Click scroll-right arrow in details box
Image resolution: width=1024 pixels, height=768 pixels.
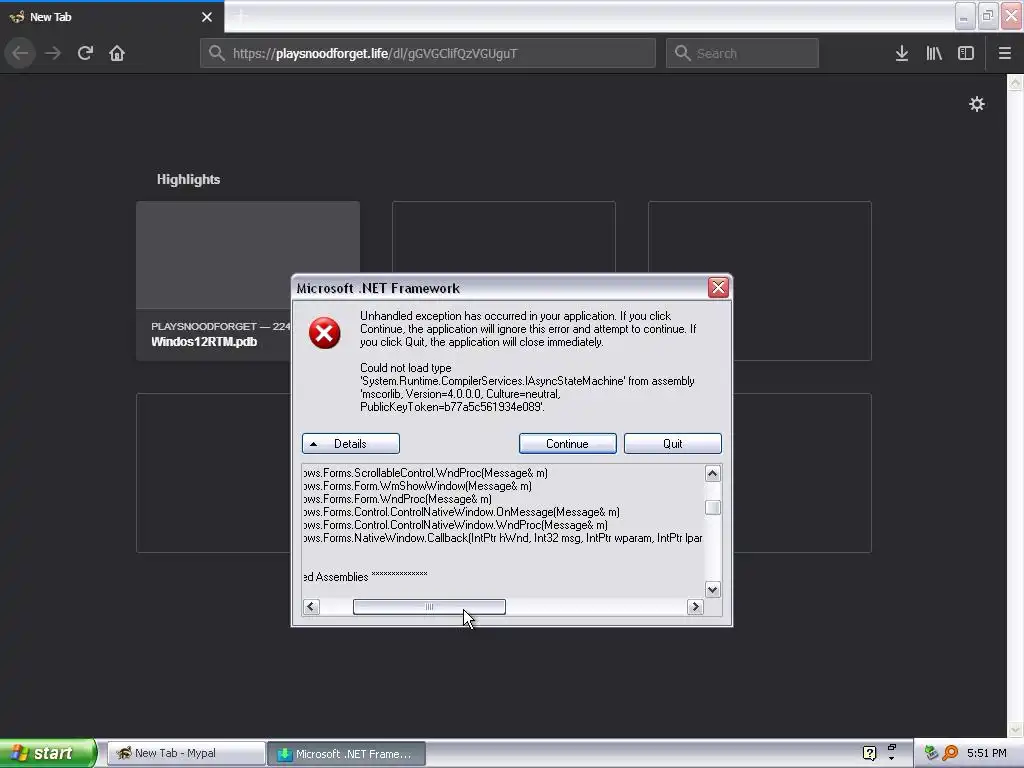click(695, 607)
